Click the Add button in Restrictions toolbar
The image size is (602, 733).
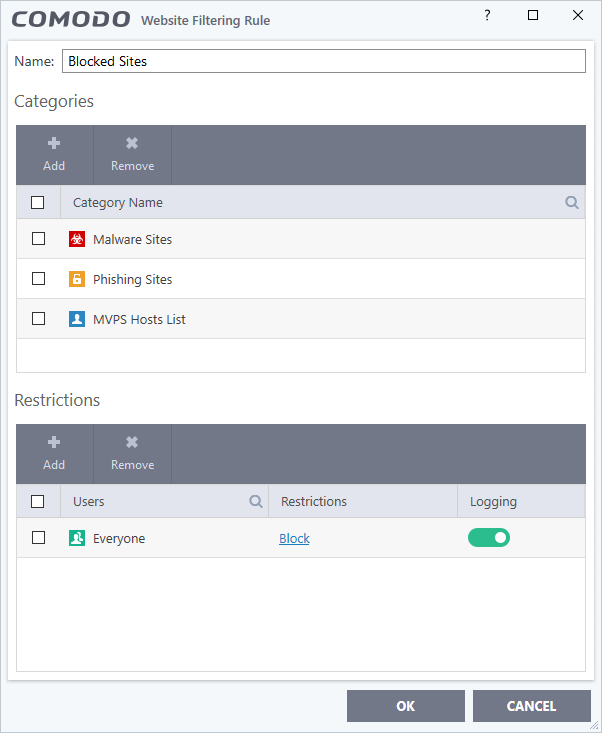54,453
